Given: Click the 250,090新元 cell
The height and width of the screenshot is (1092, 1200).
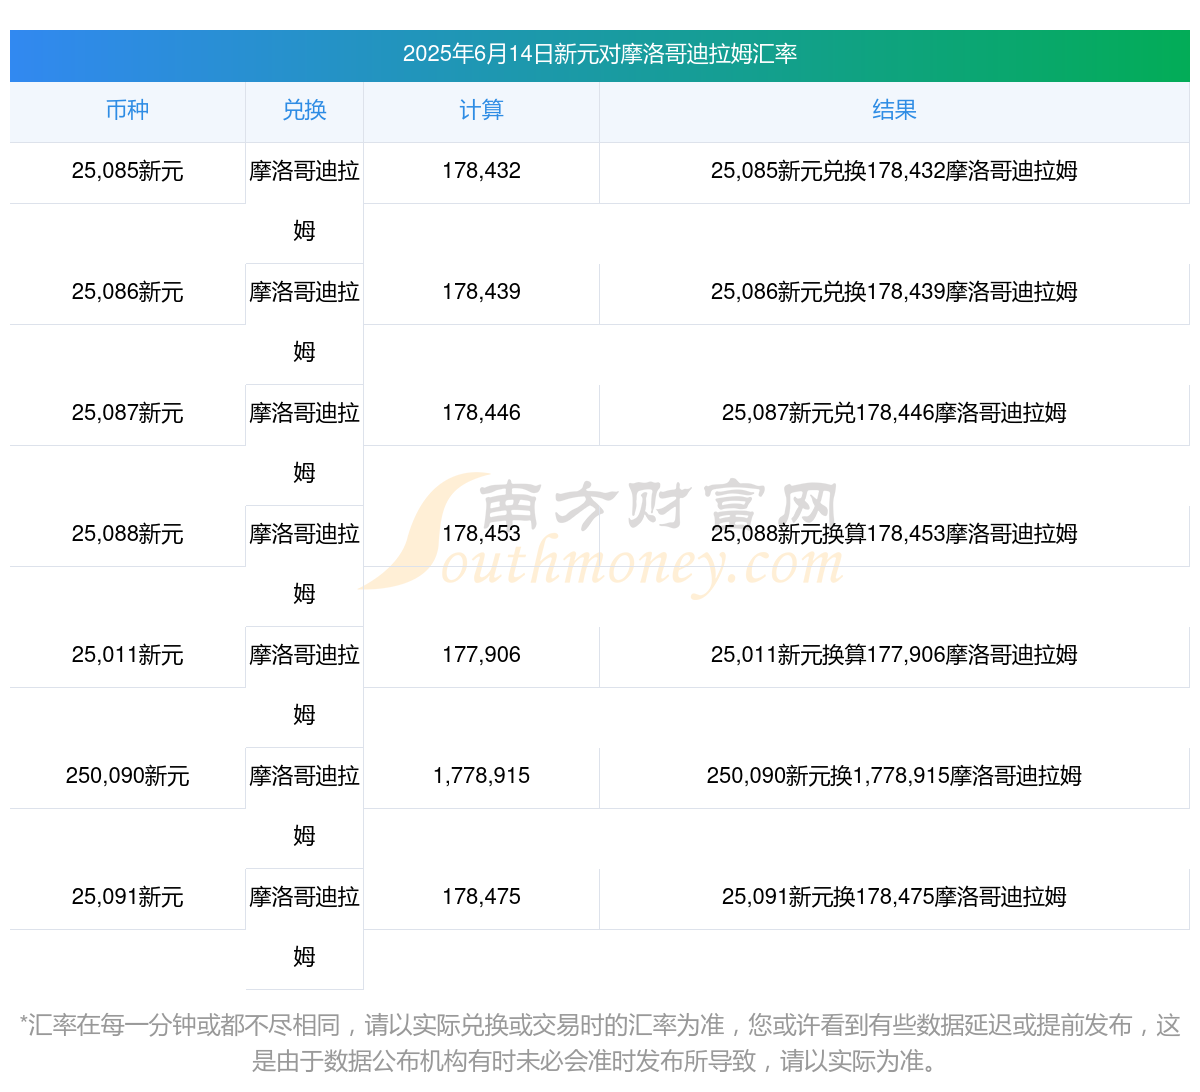Looking at the screenshot, I should tap(127, 776).
